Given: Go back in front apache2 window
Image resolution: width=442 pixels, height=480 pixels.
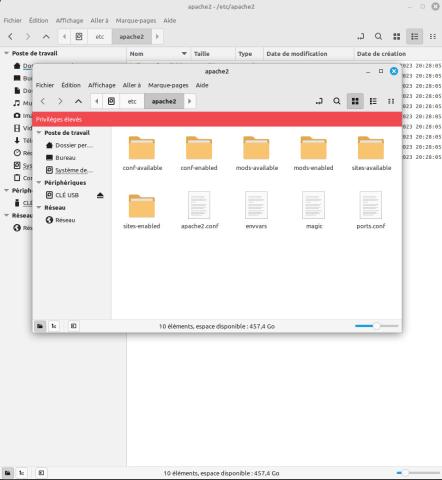Looking at the screenshot, I should tap(43, 101).
